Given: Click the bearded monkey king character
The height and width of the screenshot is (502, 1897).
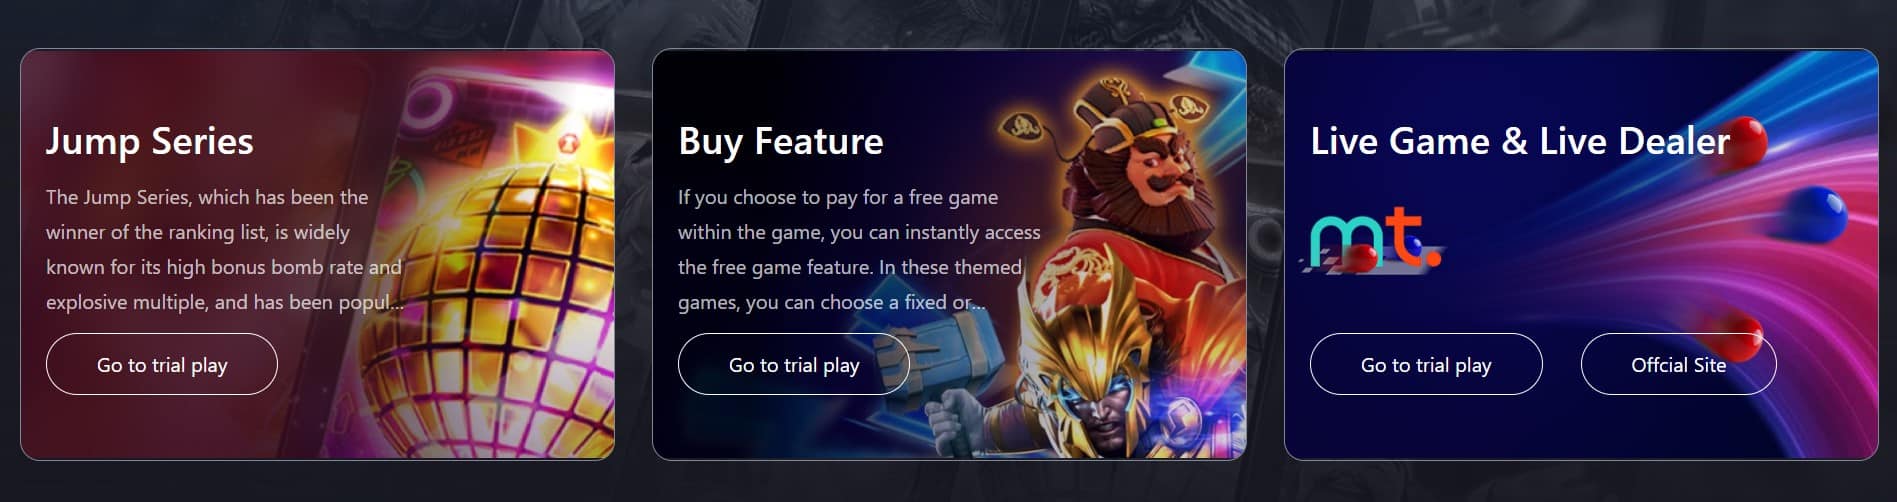Looking at the screenshot, I should coord(1150,200).
